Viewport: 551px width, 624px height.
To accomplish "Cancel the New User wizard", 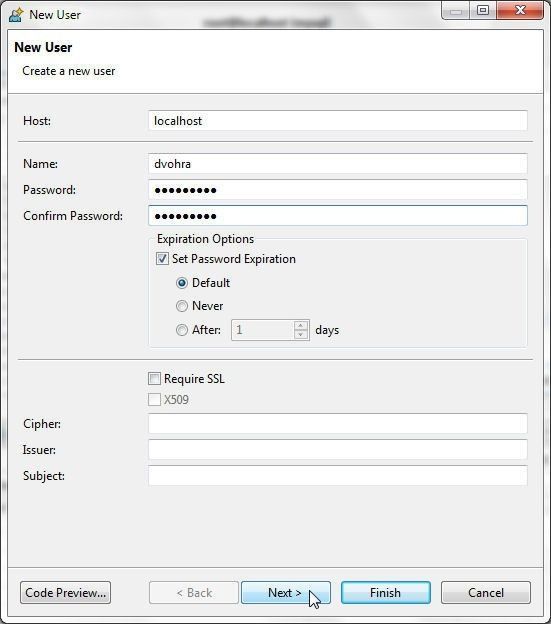I will [486, 593].
